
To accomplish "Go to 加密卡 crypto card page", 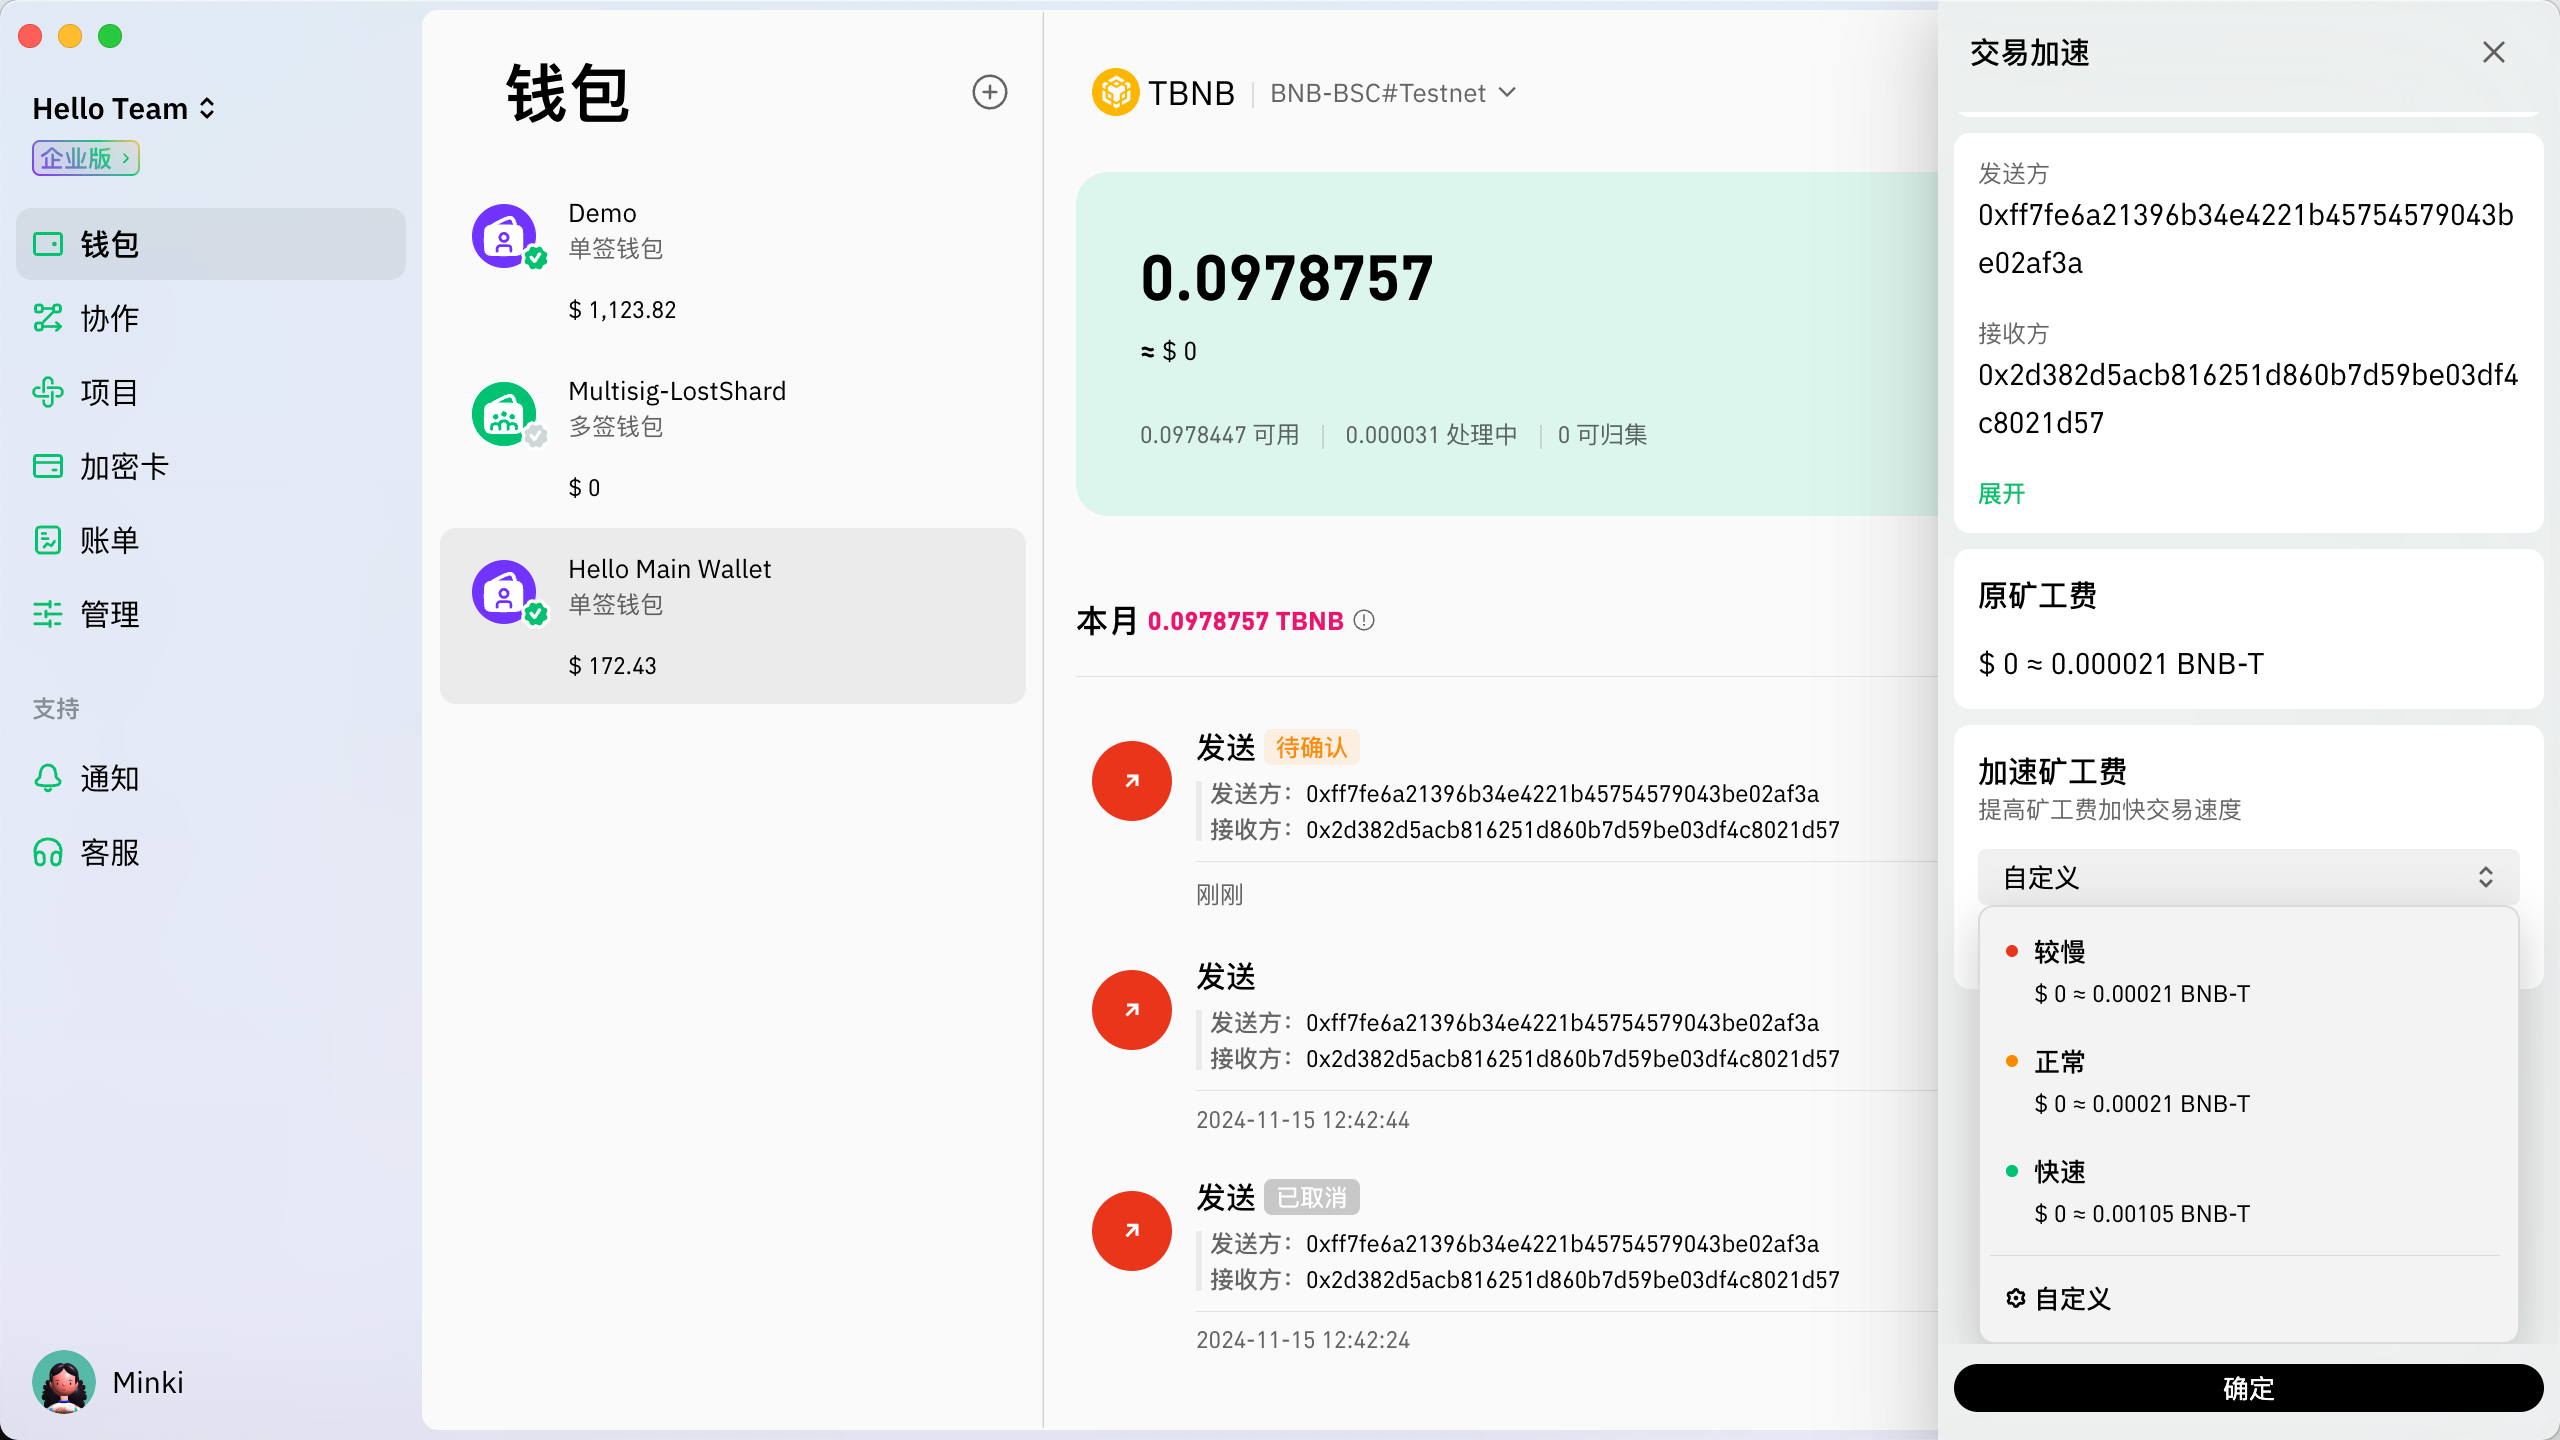I will coord(122,466).
